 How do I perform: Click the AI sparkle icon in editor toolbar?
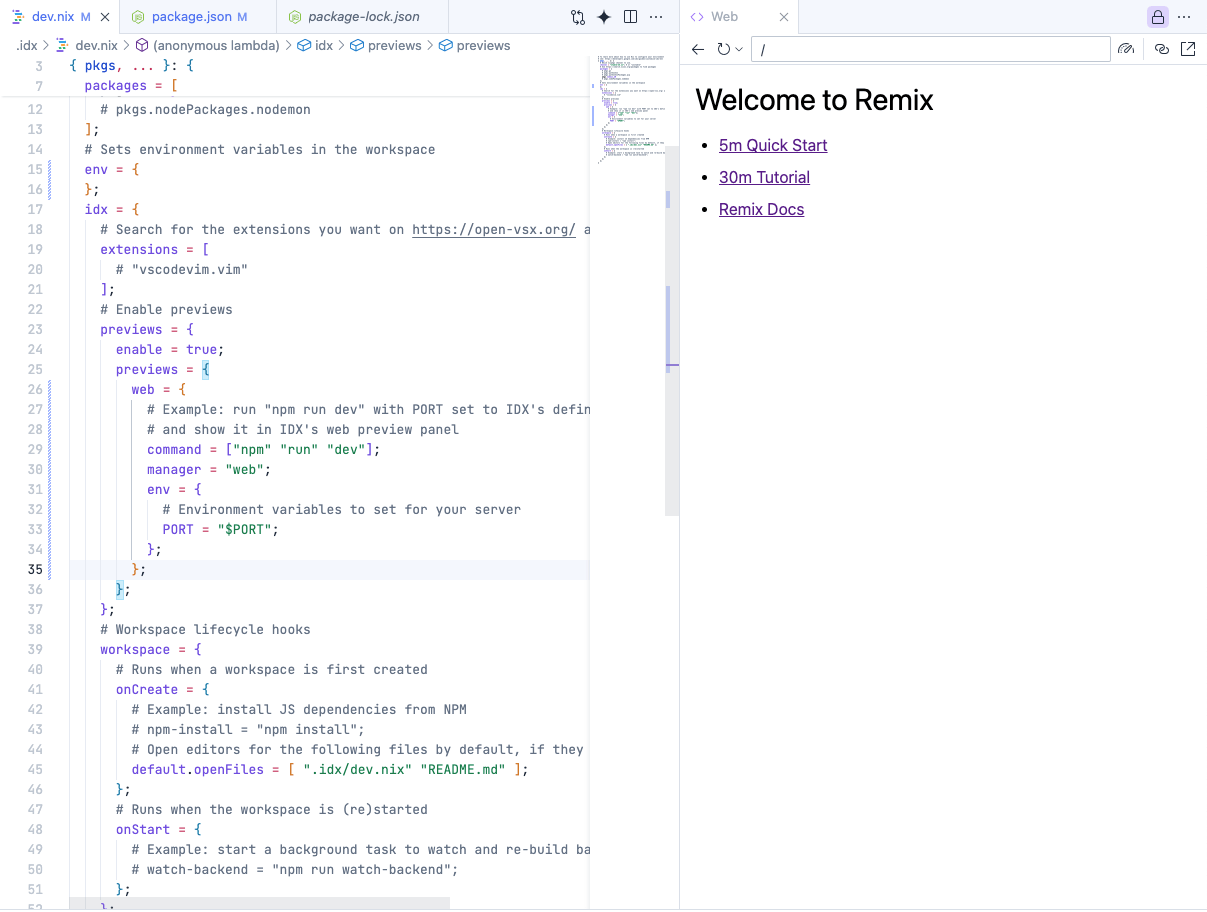pyautogui.click(x=604, y=17)
